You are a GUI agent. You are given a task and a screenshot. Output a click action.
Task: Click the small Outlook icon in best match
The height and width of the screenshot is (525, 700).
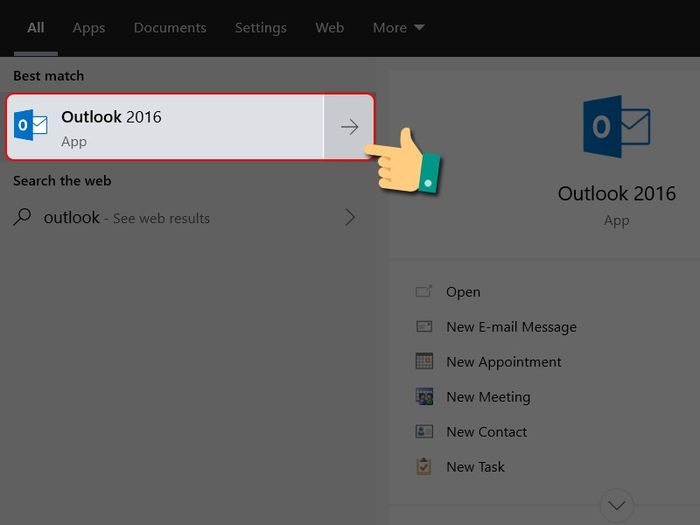(x=30, y=125)
